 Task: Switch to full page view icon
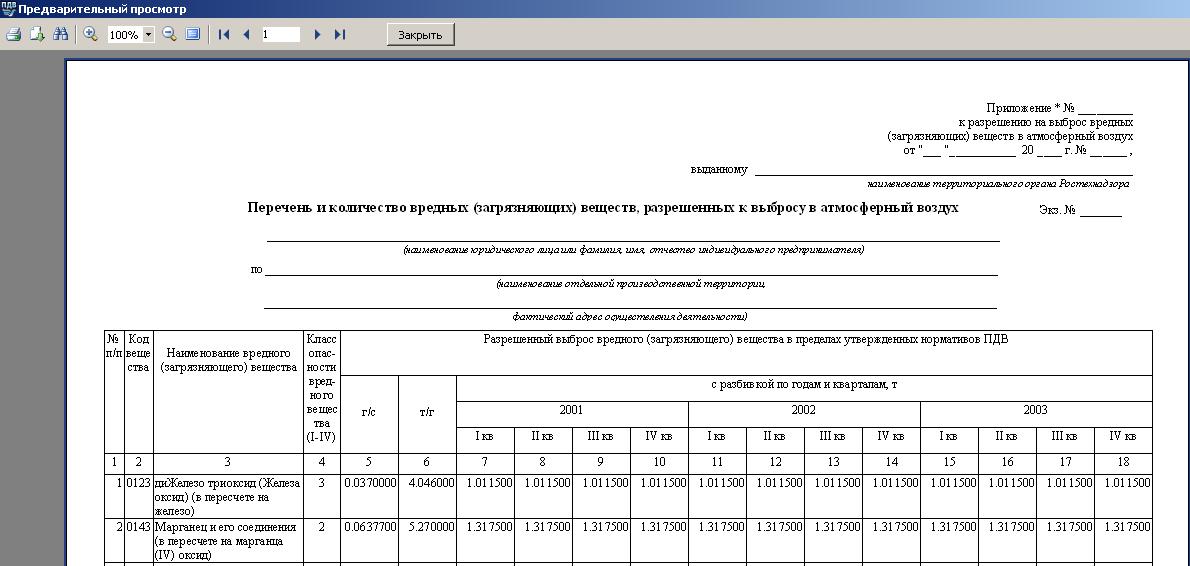click(x=193, y=34)
